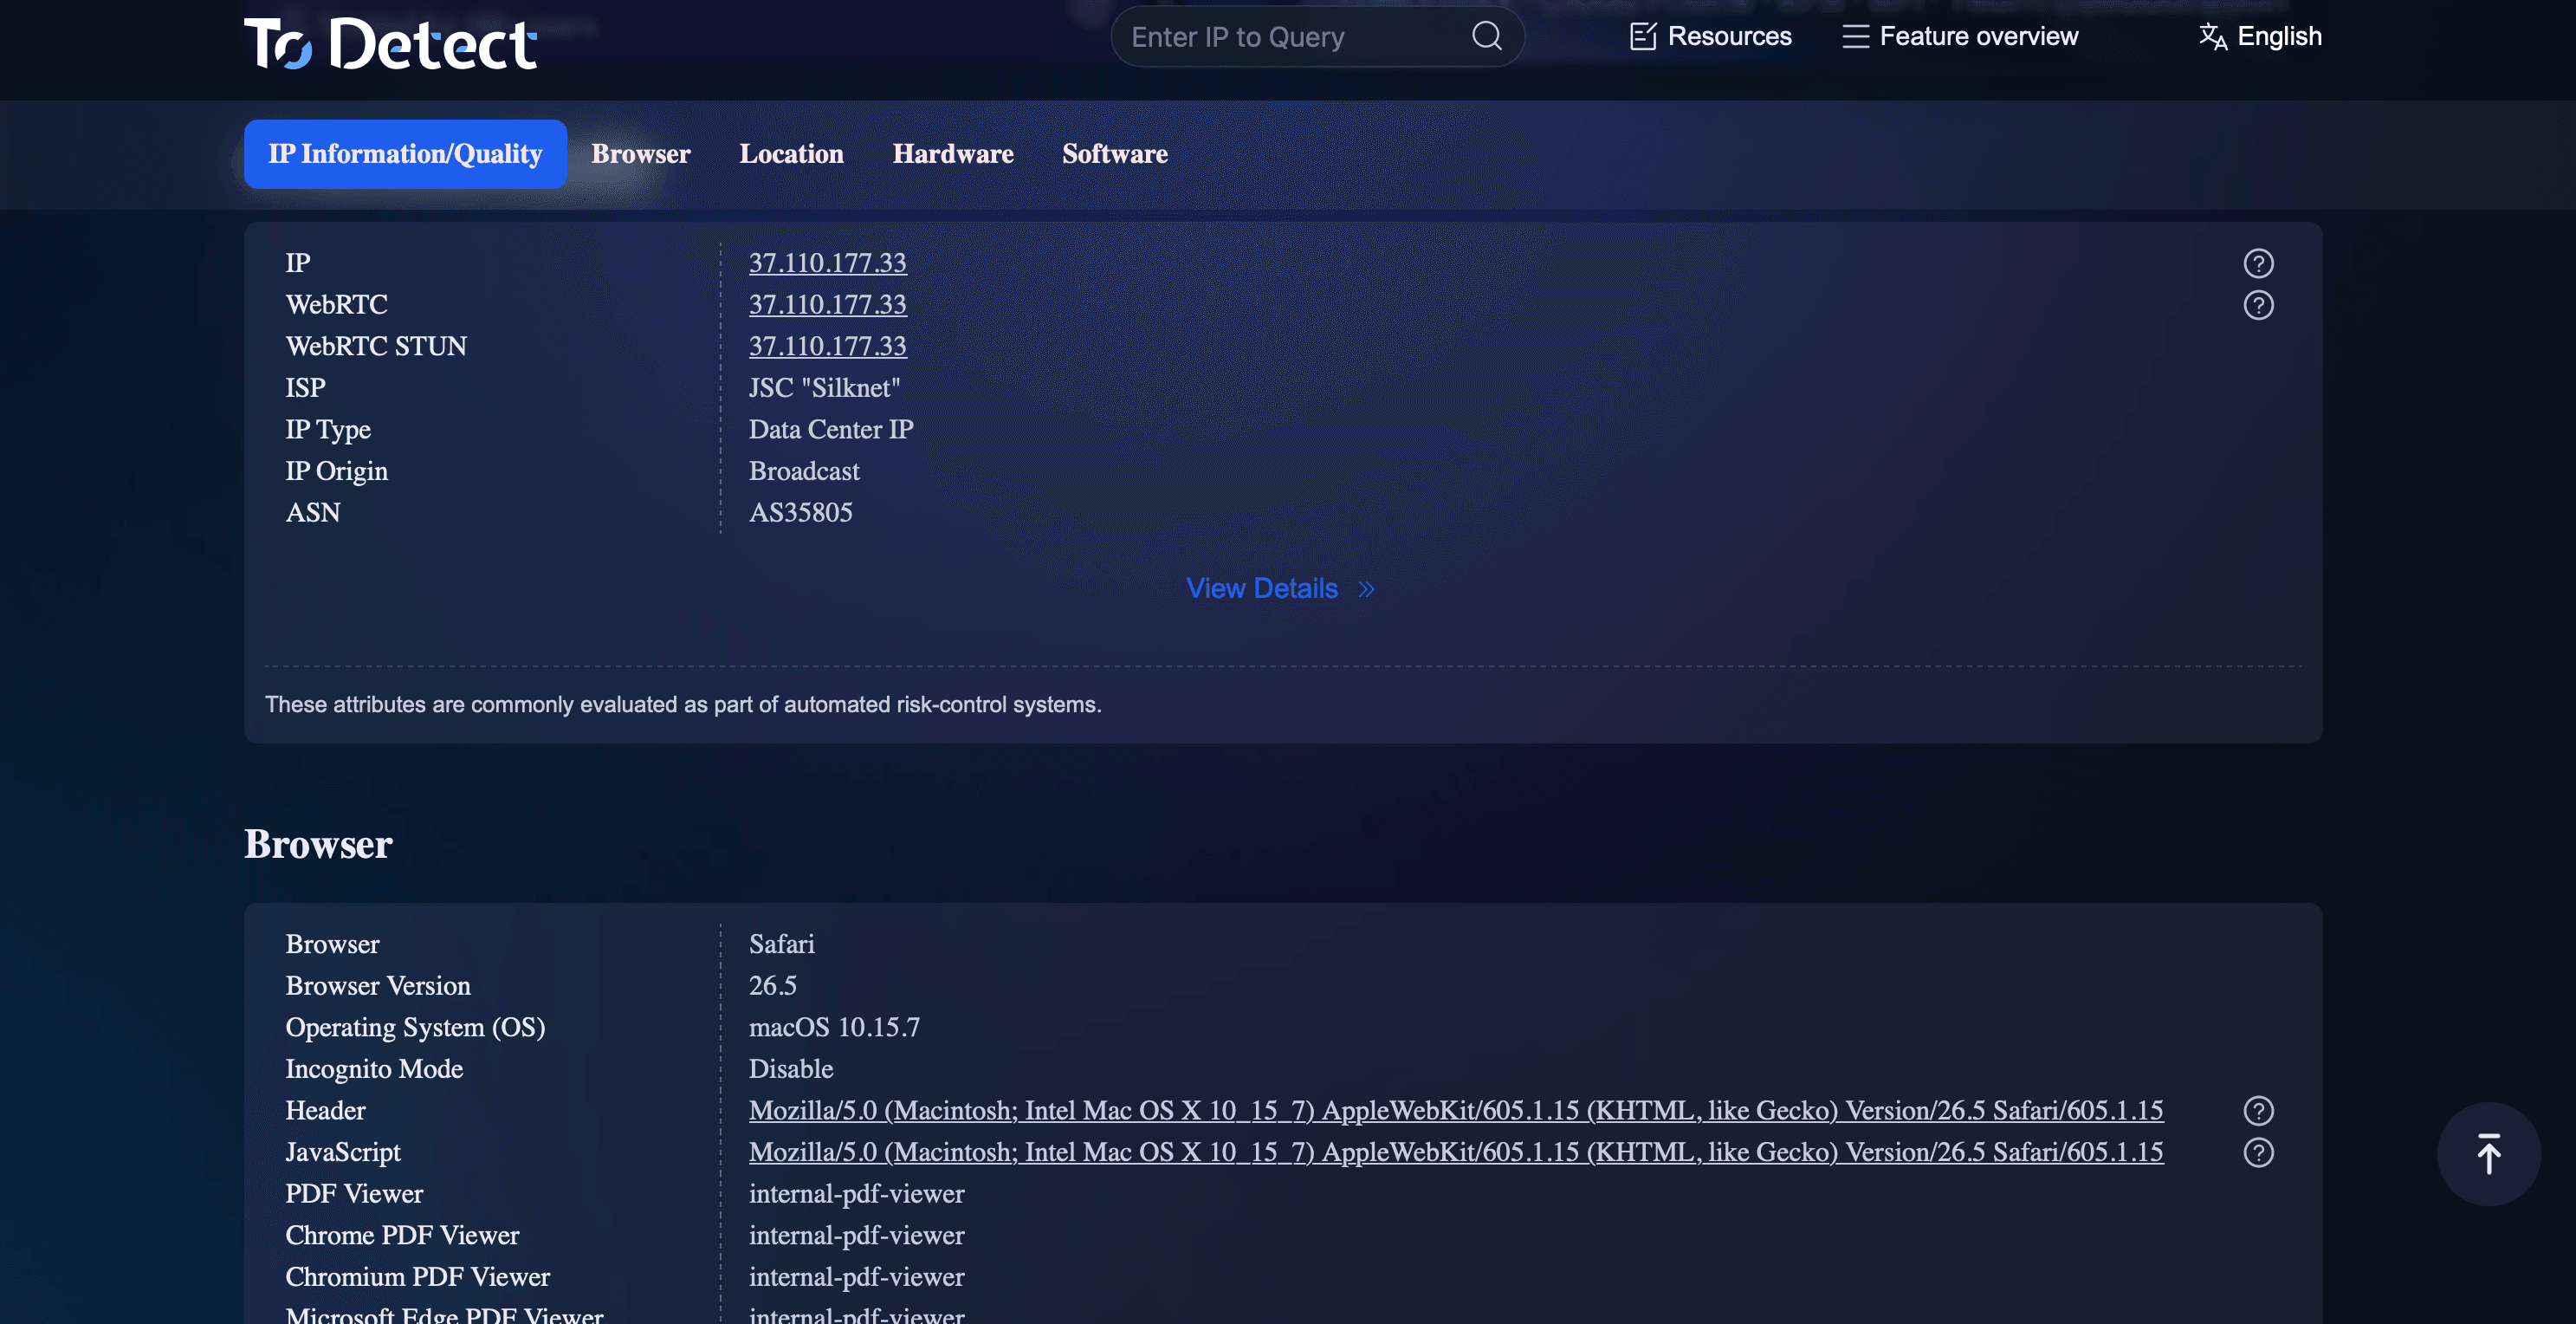The height and width of the screenshot is (1324, 2576).
Task: Select the Chromium PDF Viewer row value
Action: [x=856, y=1277]
